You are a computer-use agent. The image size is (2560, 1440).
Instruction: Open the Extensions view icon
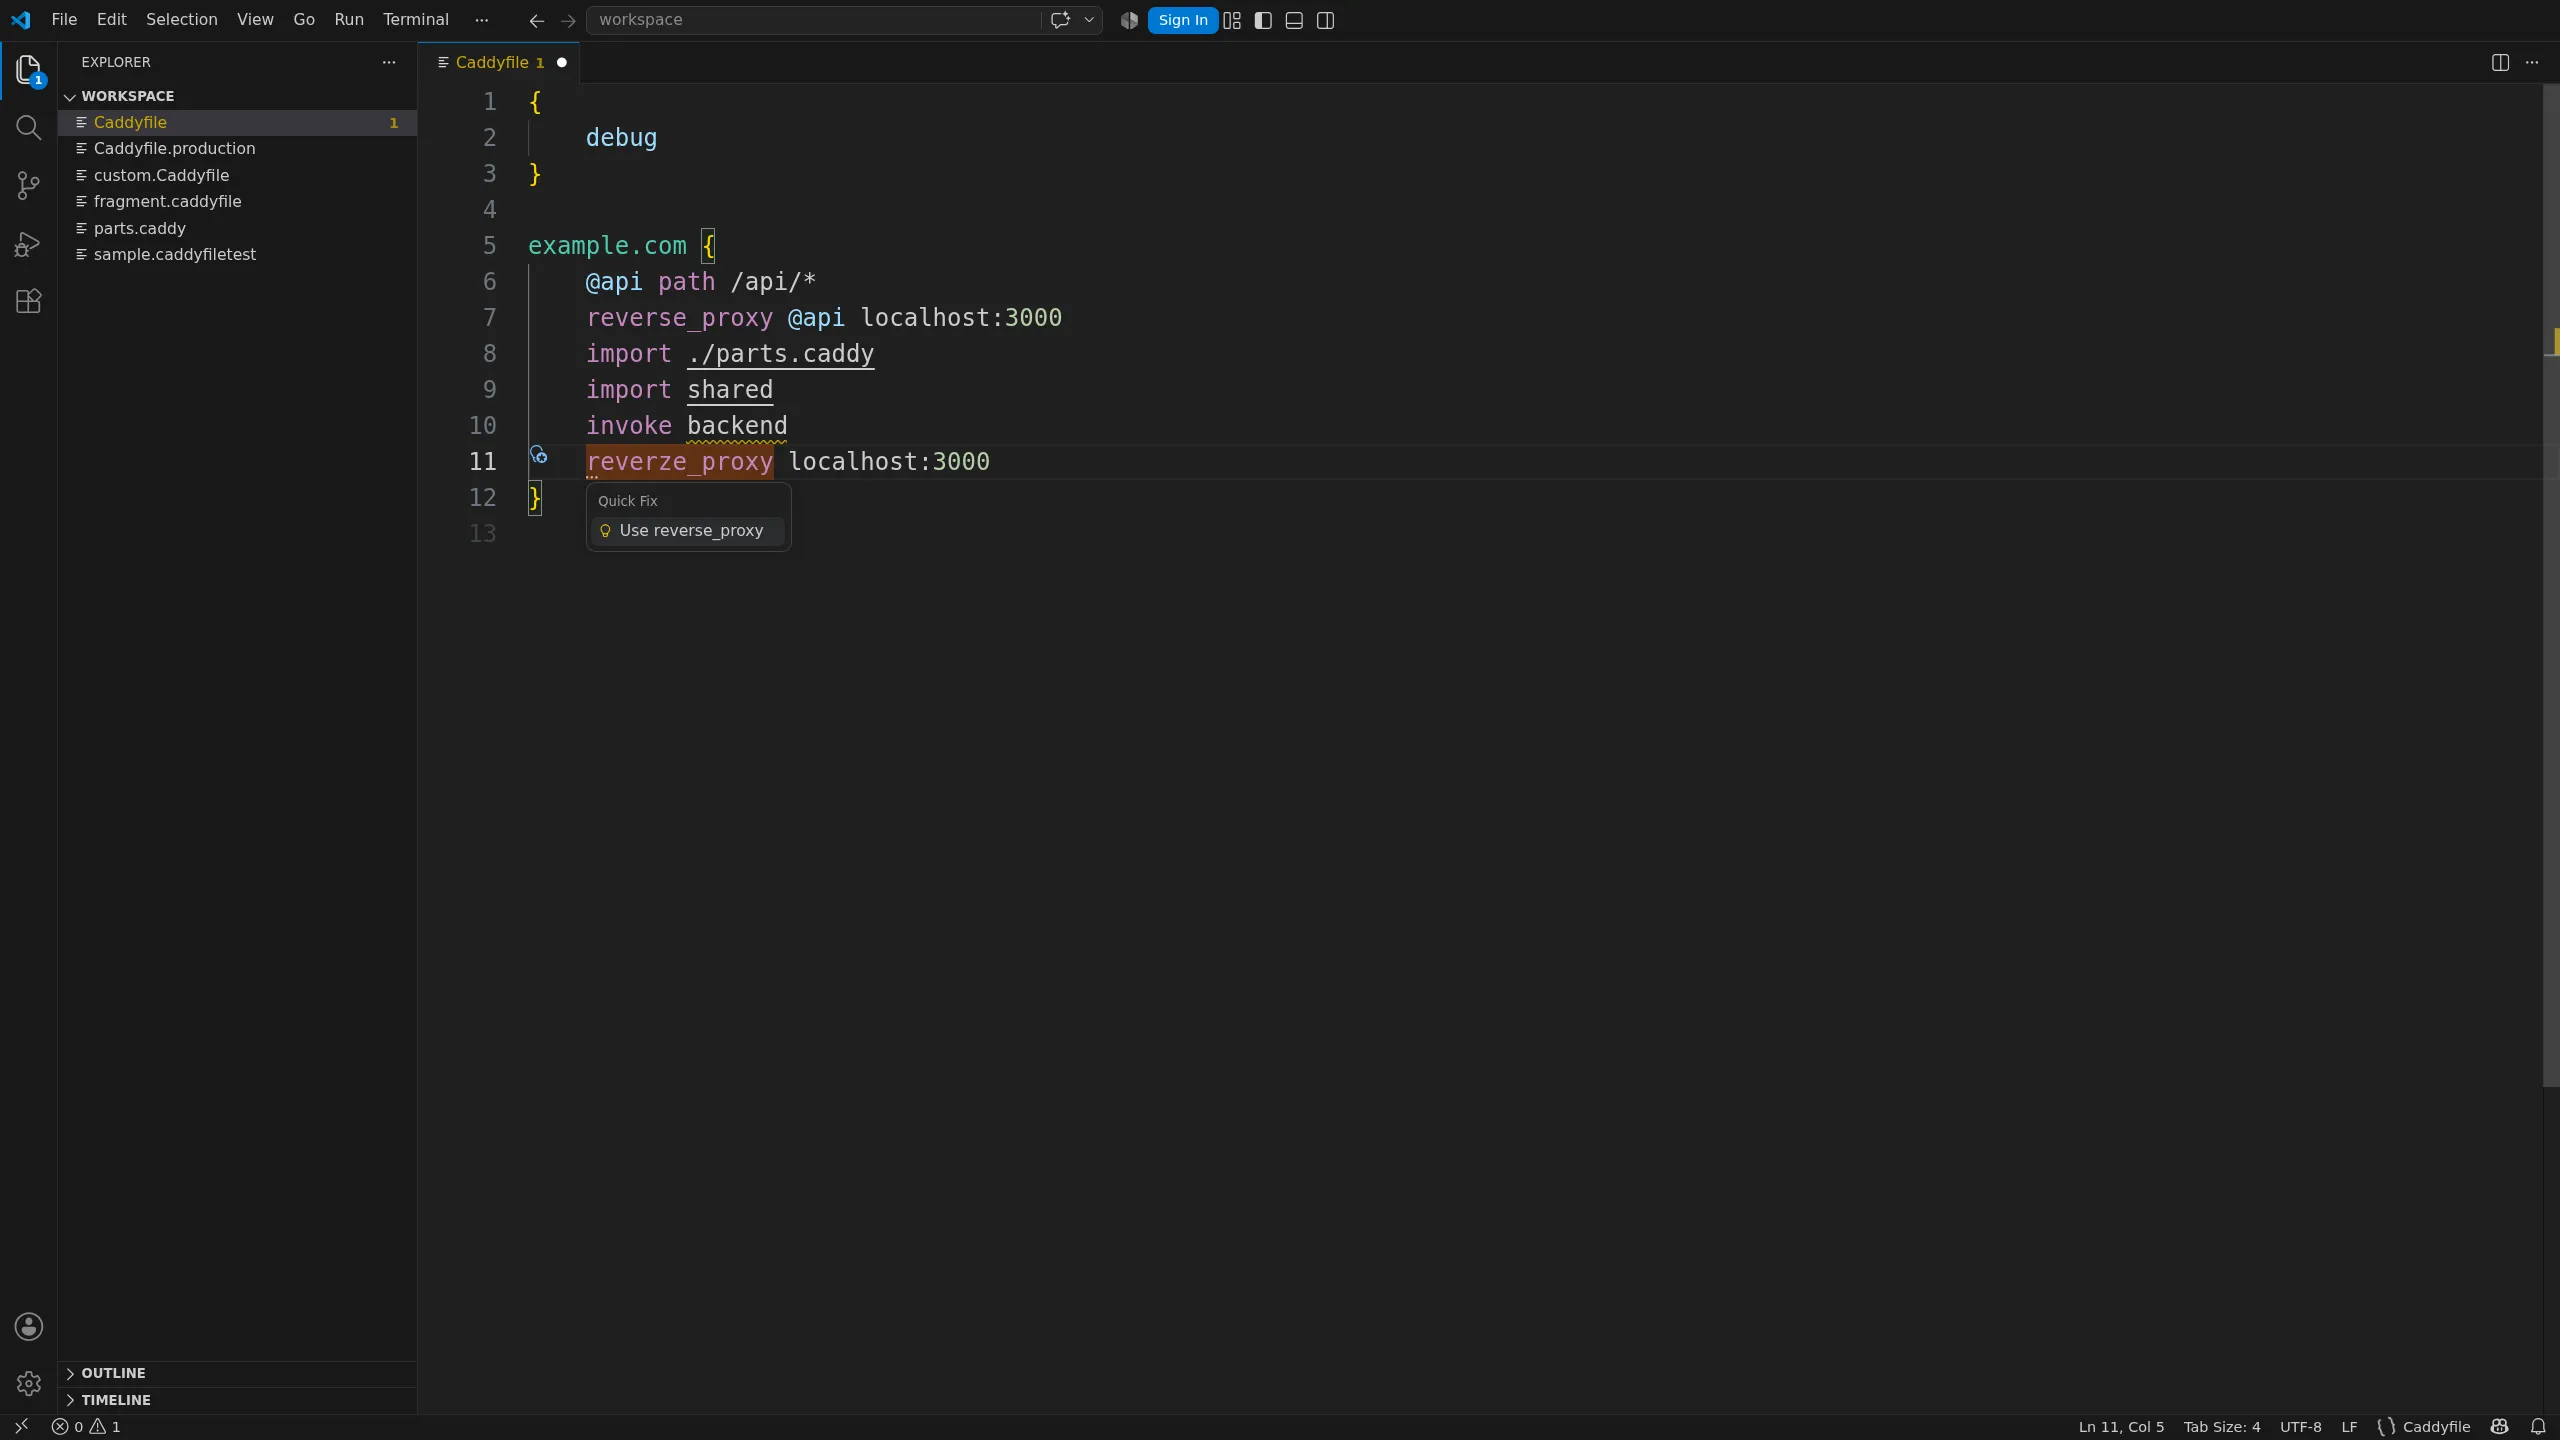click(x=28, y=302)
